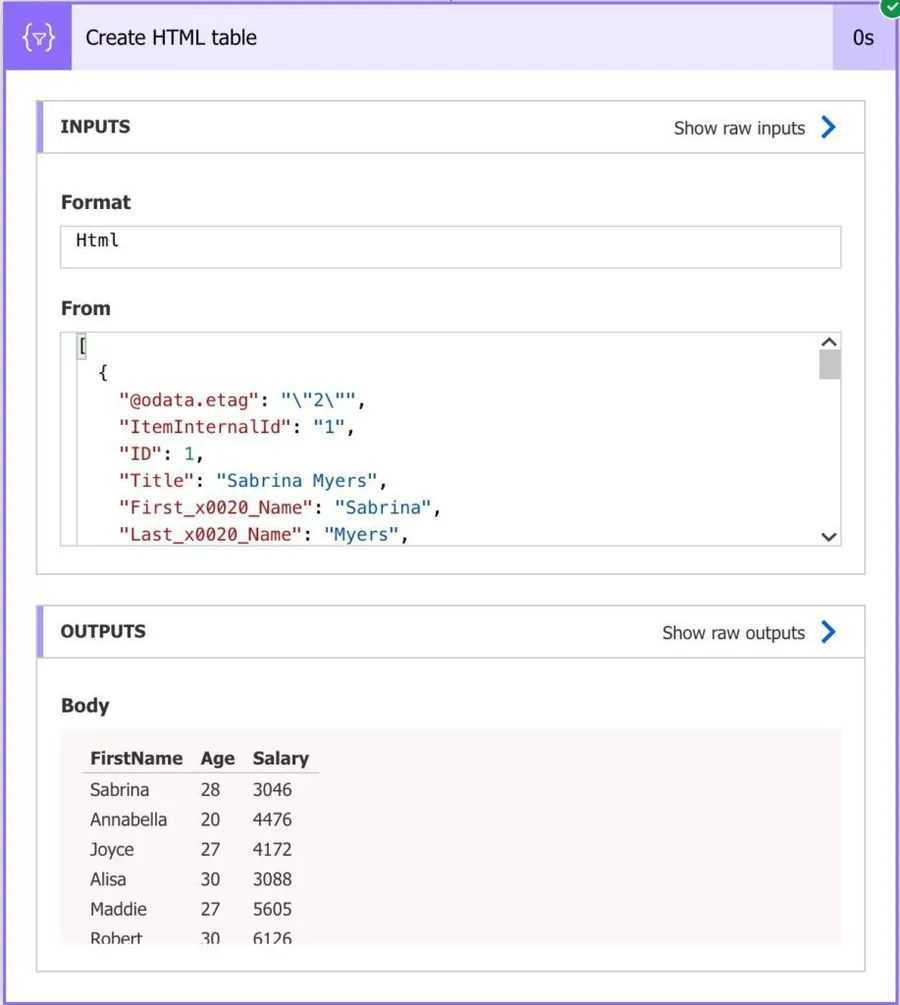Select the INPUTS section header
The image size is (900, 1005).
95,127
